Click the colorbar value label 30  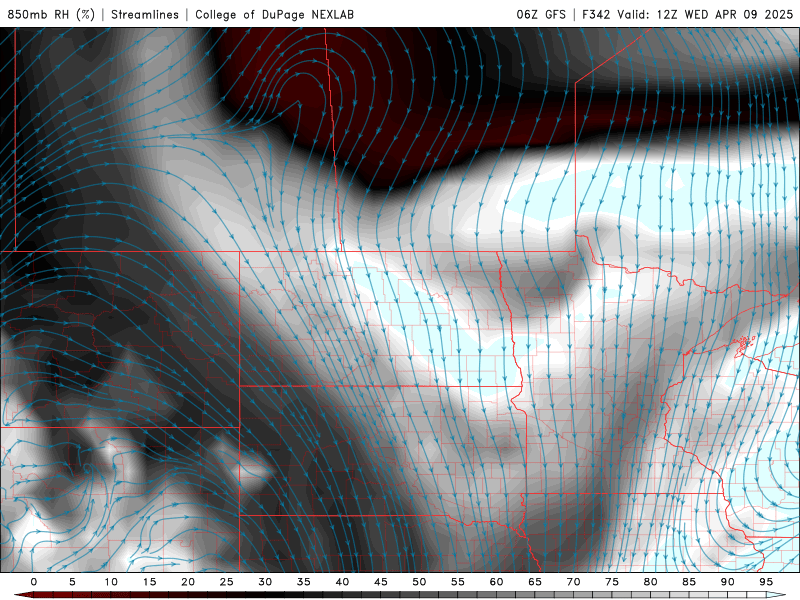click(x=265, y=582)
